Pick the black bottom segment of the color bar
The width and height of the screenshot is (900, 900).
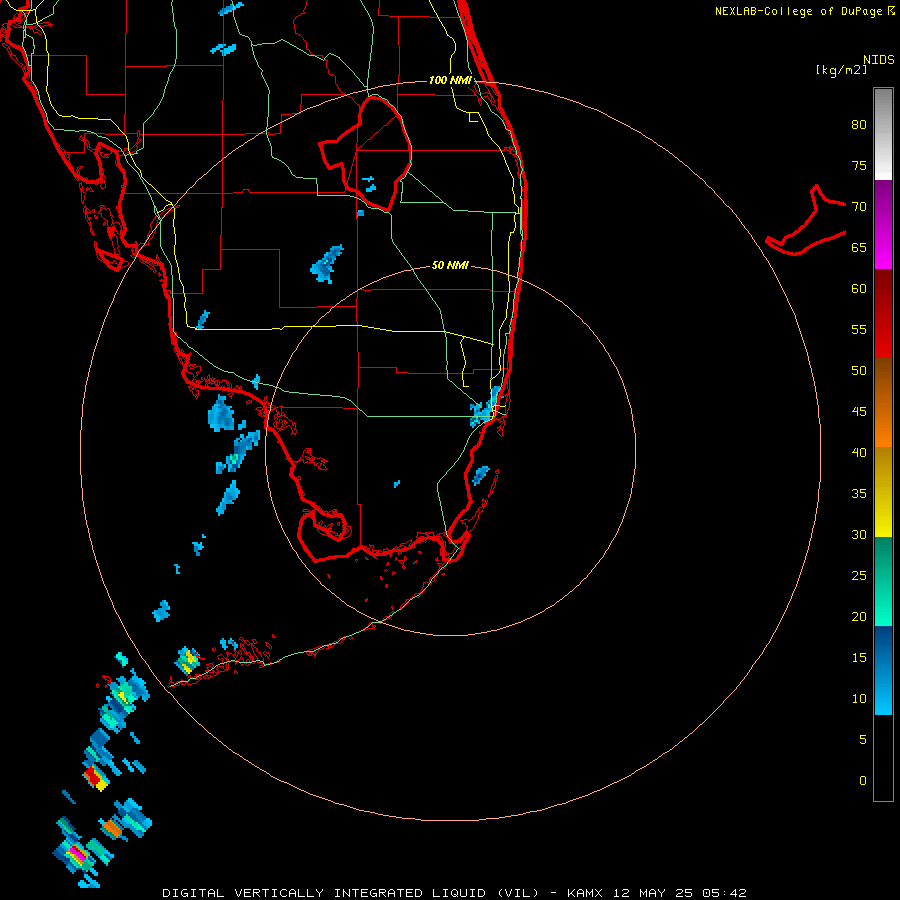(883, 758)
